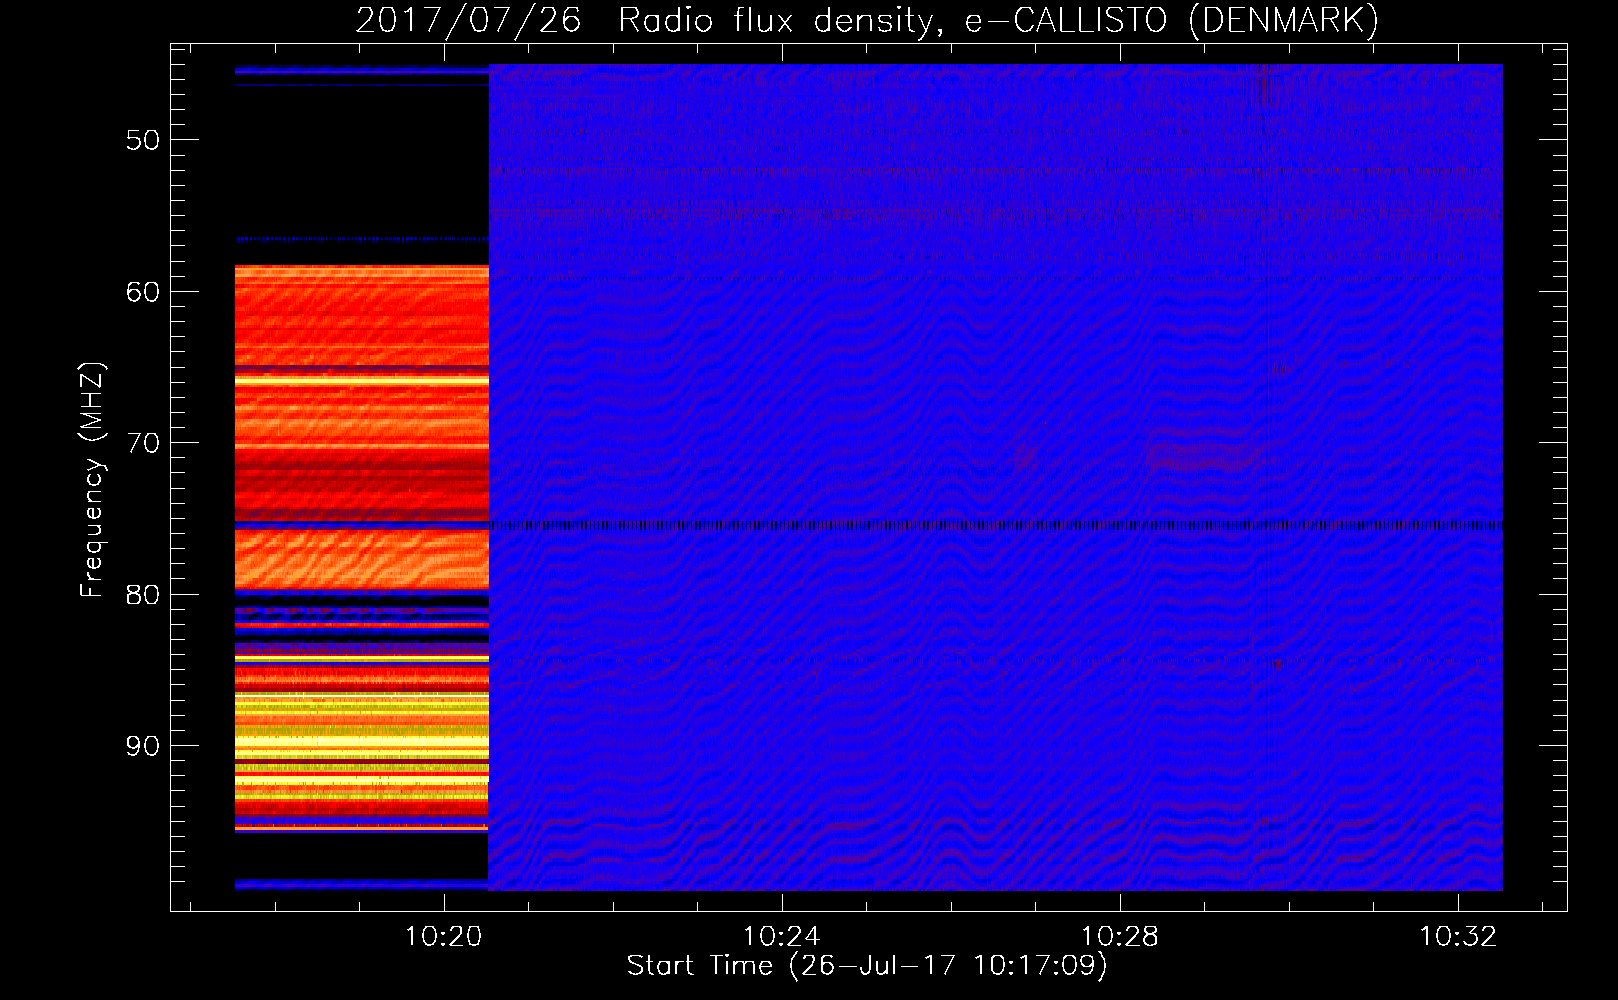This screenshot has width=1618, height=1000.
Task: Select the 10:28 time tick label
Action: [x=1120, y=937]
